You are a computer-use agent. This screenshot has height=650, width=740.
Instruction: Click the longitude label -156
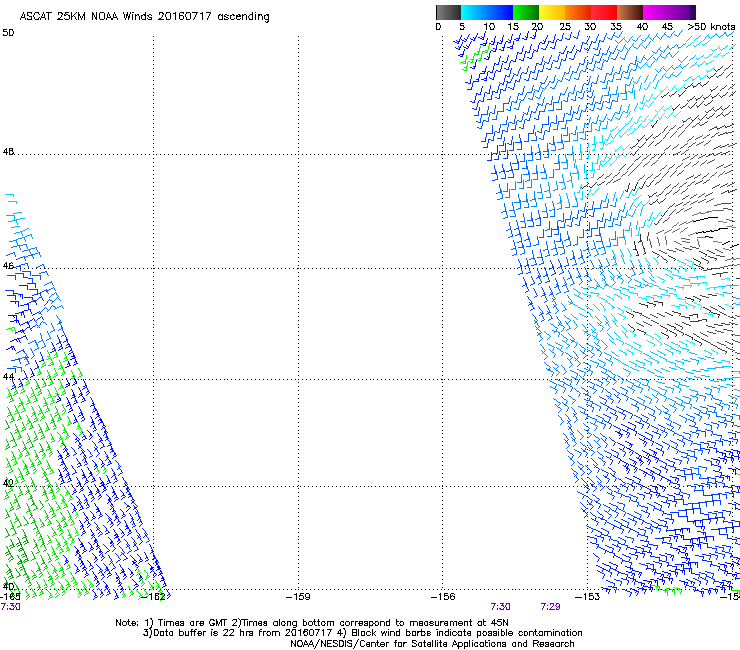pos(443,597)
